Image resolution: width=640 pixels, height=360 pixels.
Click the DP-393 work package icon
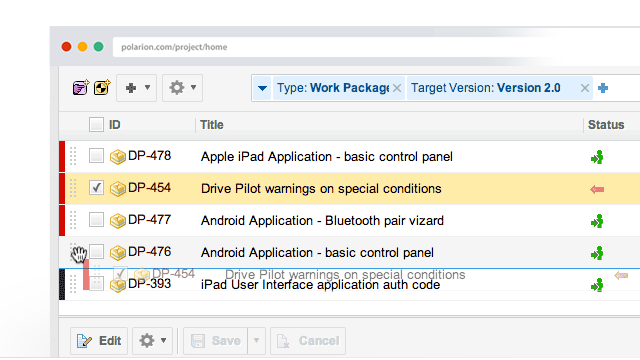coord(118,285)
